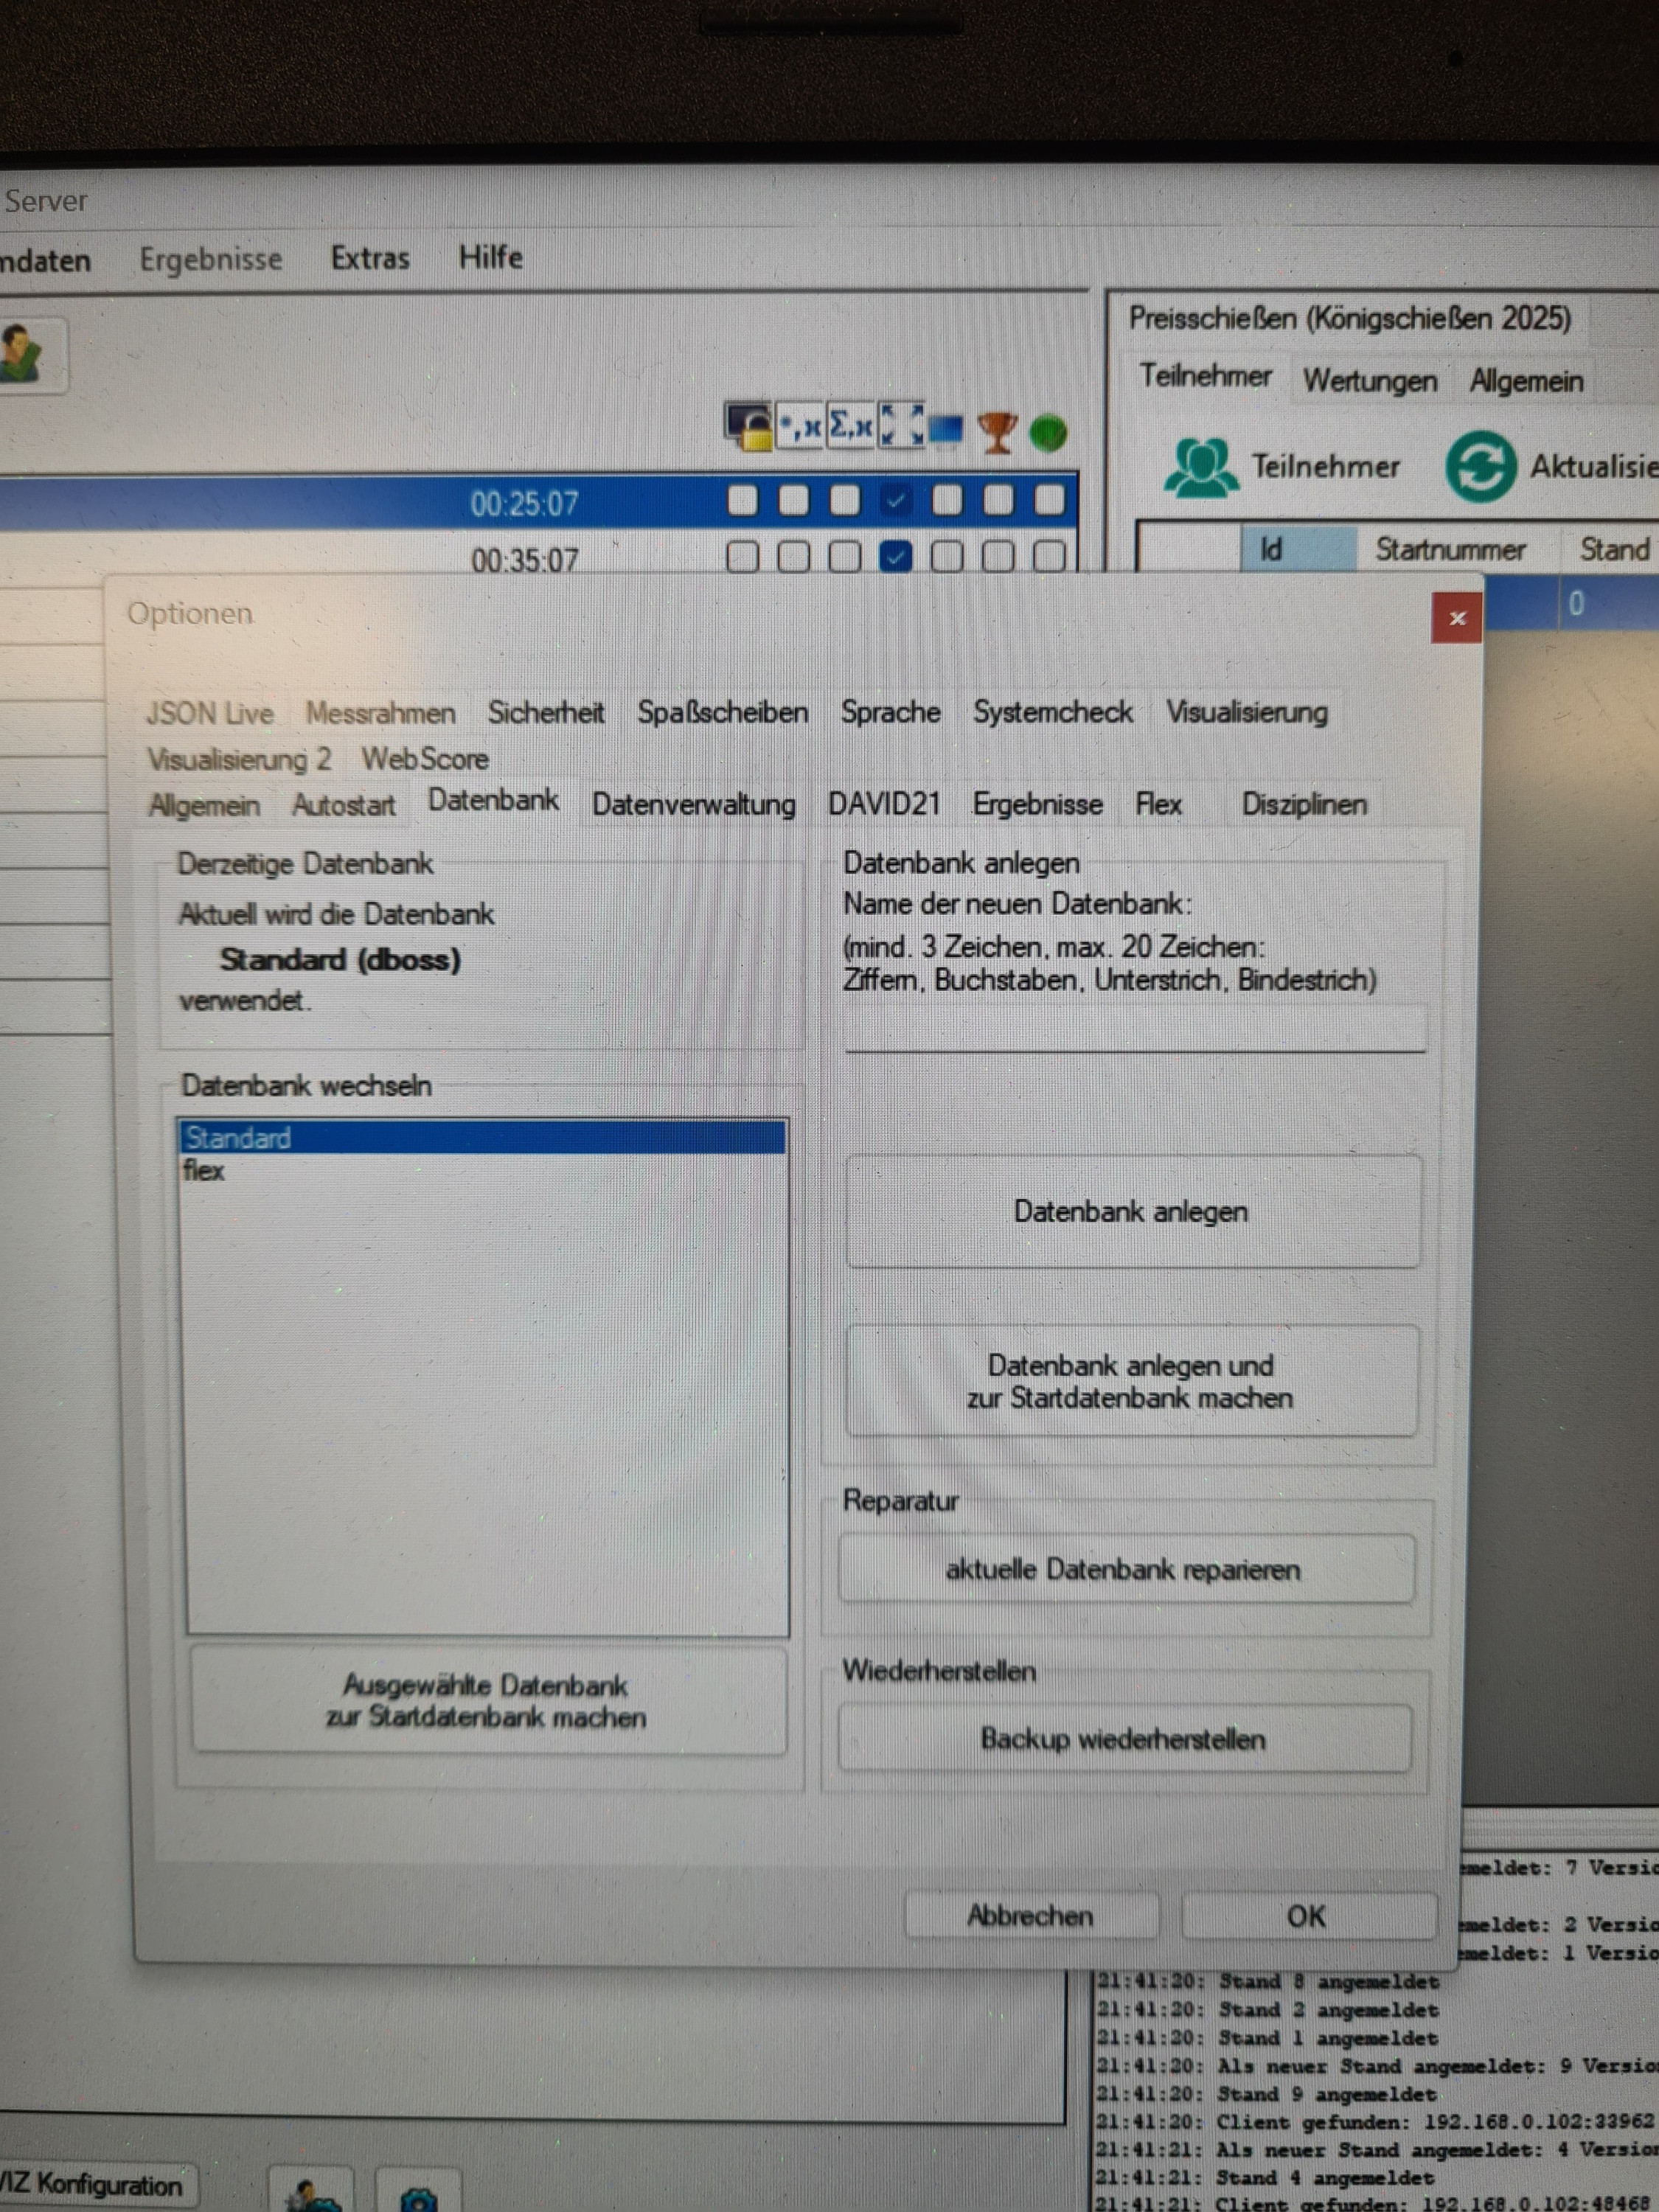Switch to the Datenverwaltung tab

pos(693,804)
